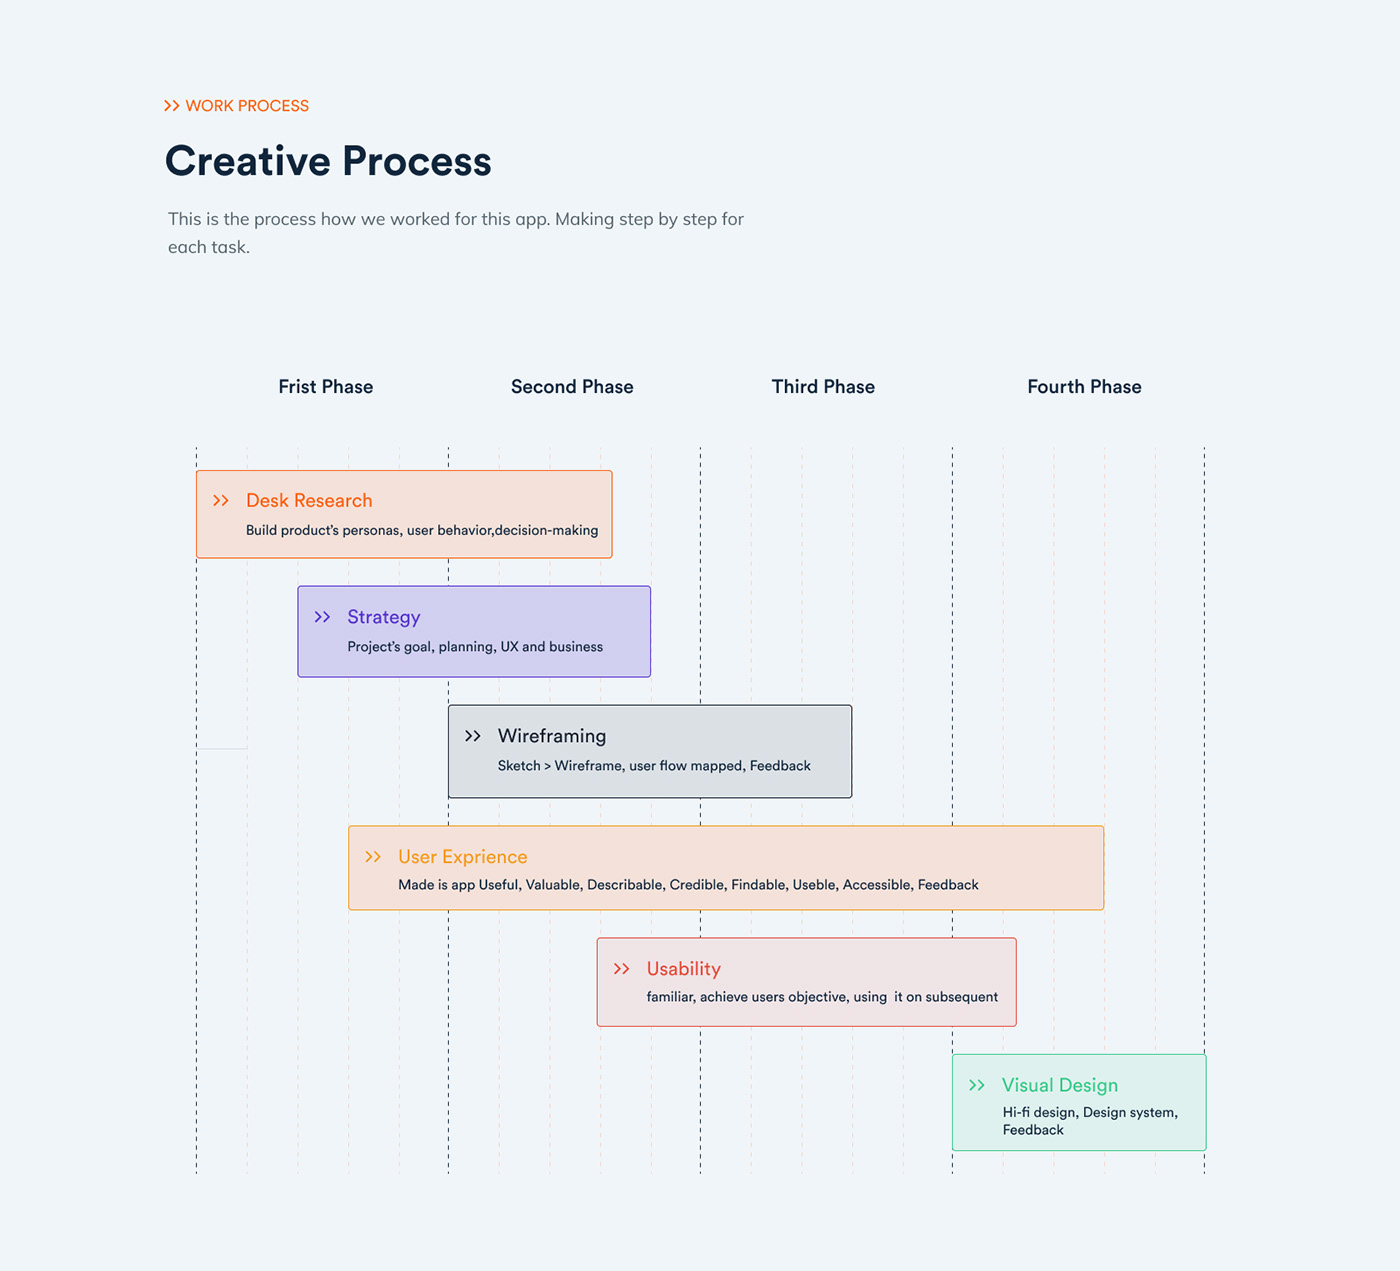
Task: Click the chevron icon in User Exprience
Action: click(x=373, y=857)
